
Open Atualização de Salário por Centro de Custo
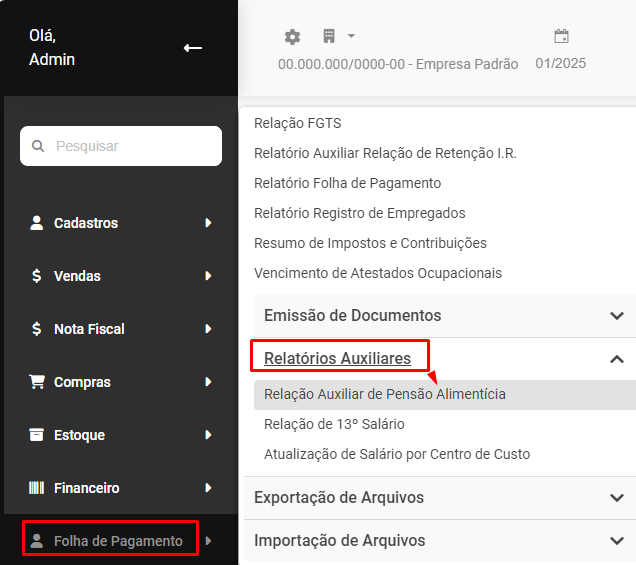pyautogui.click(x=397, y=454)
